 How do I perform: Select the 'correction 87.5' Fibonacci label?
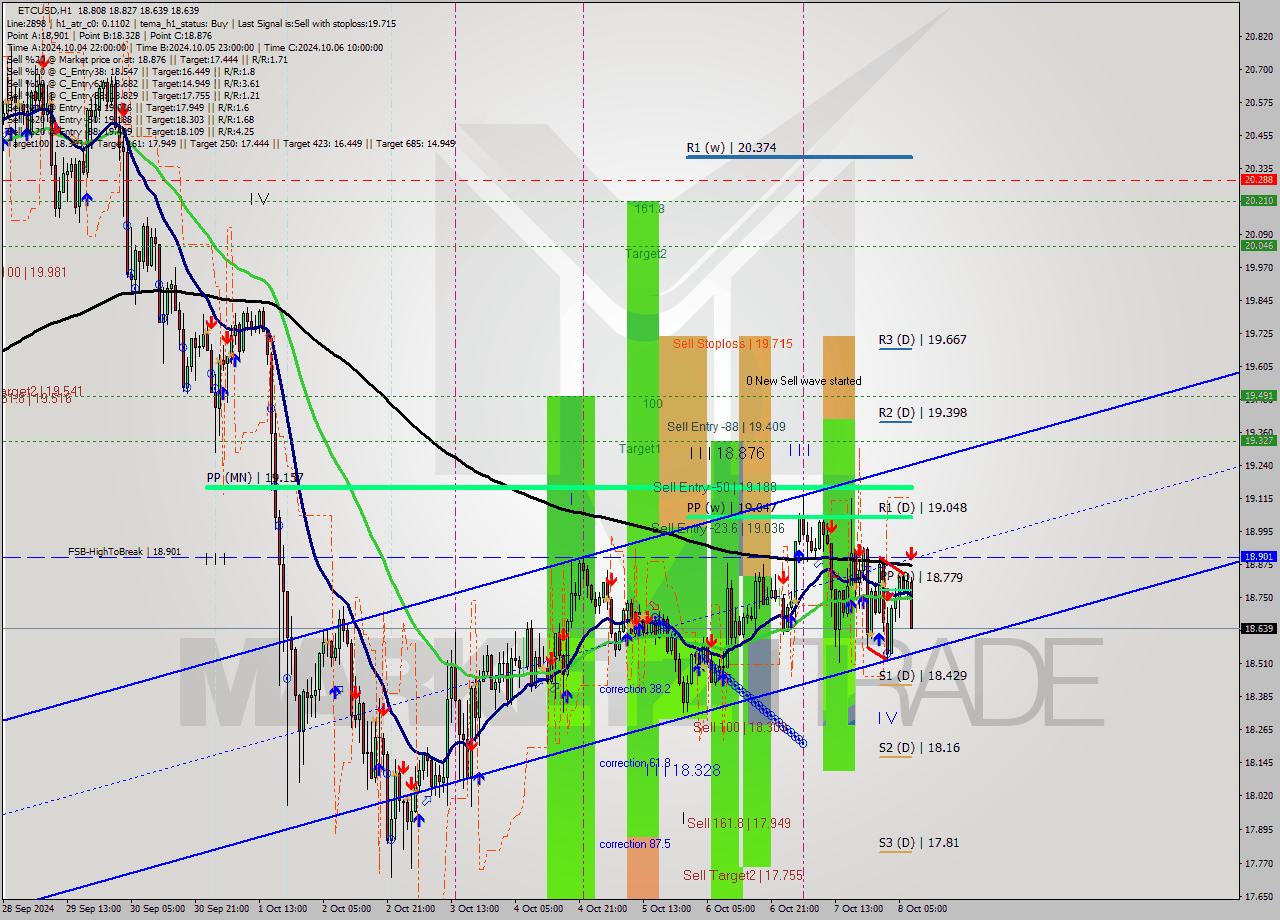635,845
